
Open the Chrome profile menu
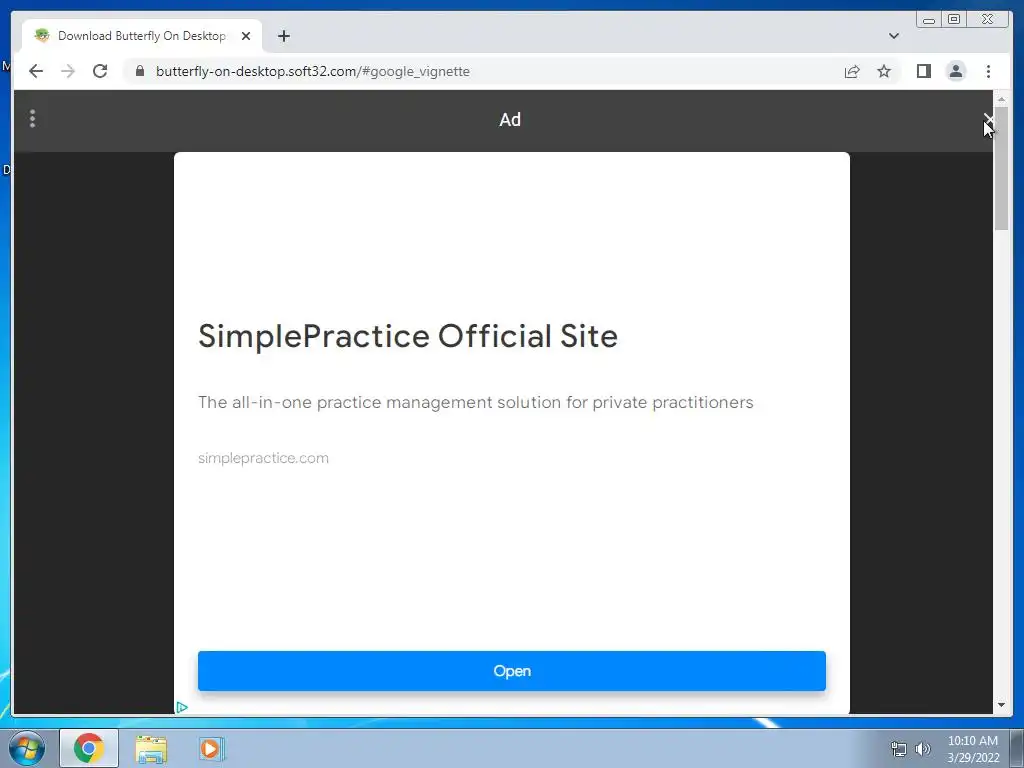click(x=955, y=71)
